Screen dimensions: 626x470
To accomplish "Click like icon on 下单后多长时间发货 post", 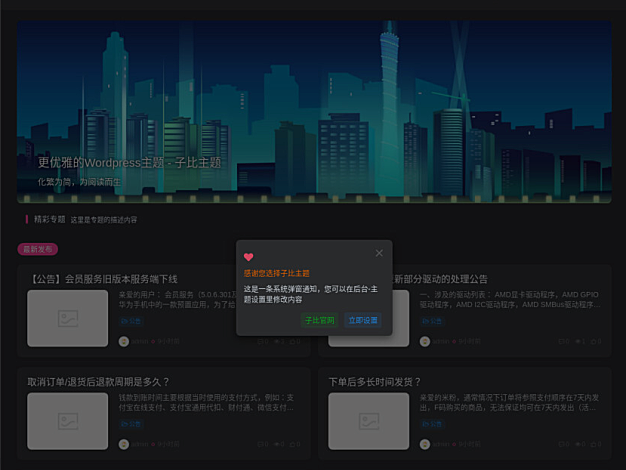I will [x=593, y=444].
